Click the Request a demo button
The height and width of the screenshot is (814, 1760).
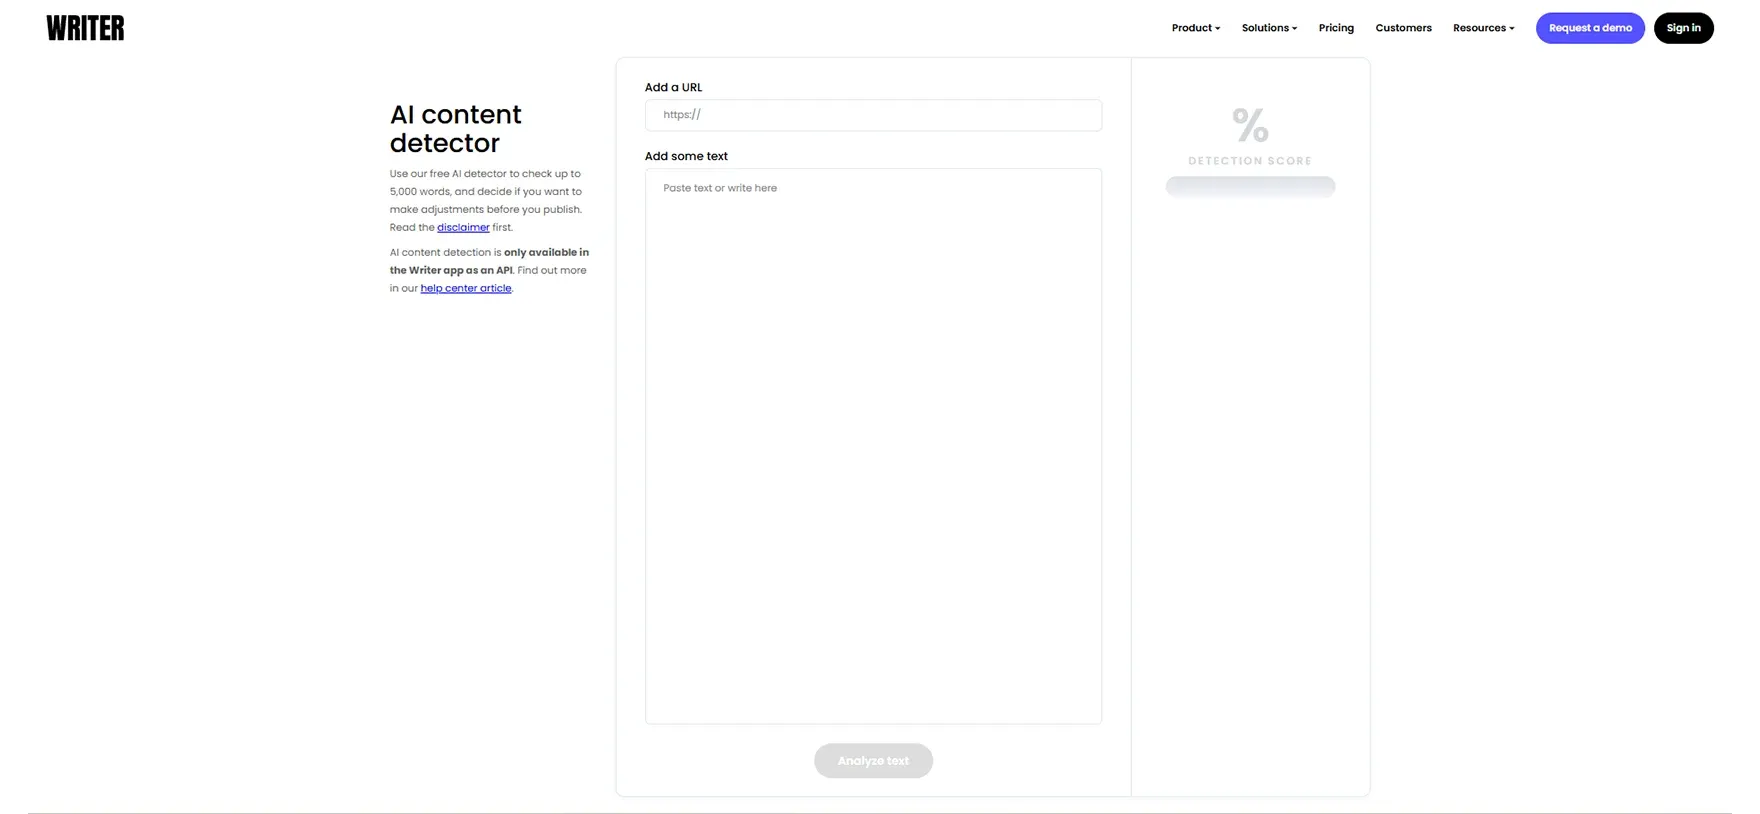point(1590,28)
